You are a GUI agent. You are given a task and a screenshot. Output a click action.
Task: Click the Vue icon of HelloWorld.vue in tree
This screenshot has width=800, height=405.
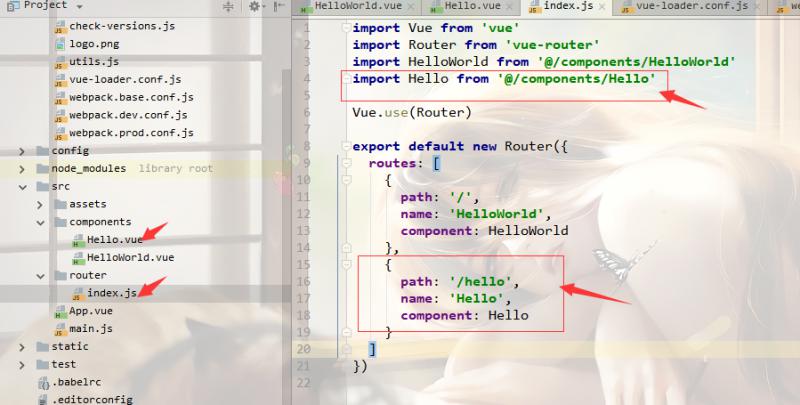(79, 258)
